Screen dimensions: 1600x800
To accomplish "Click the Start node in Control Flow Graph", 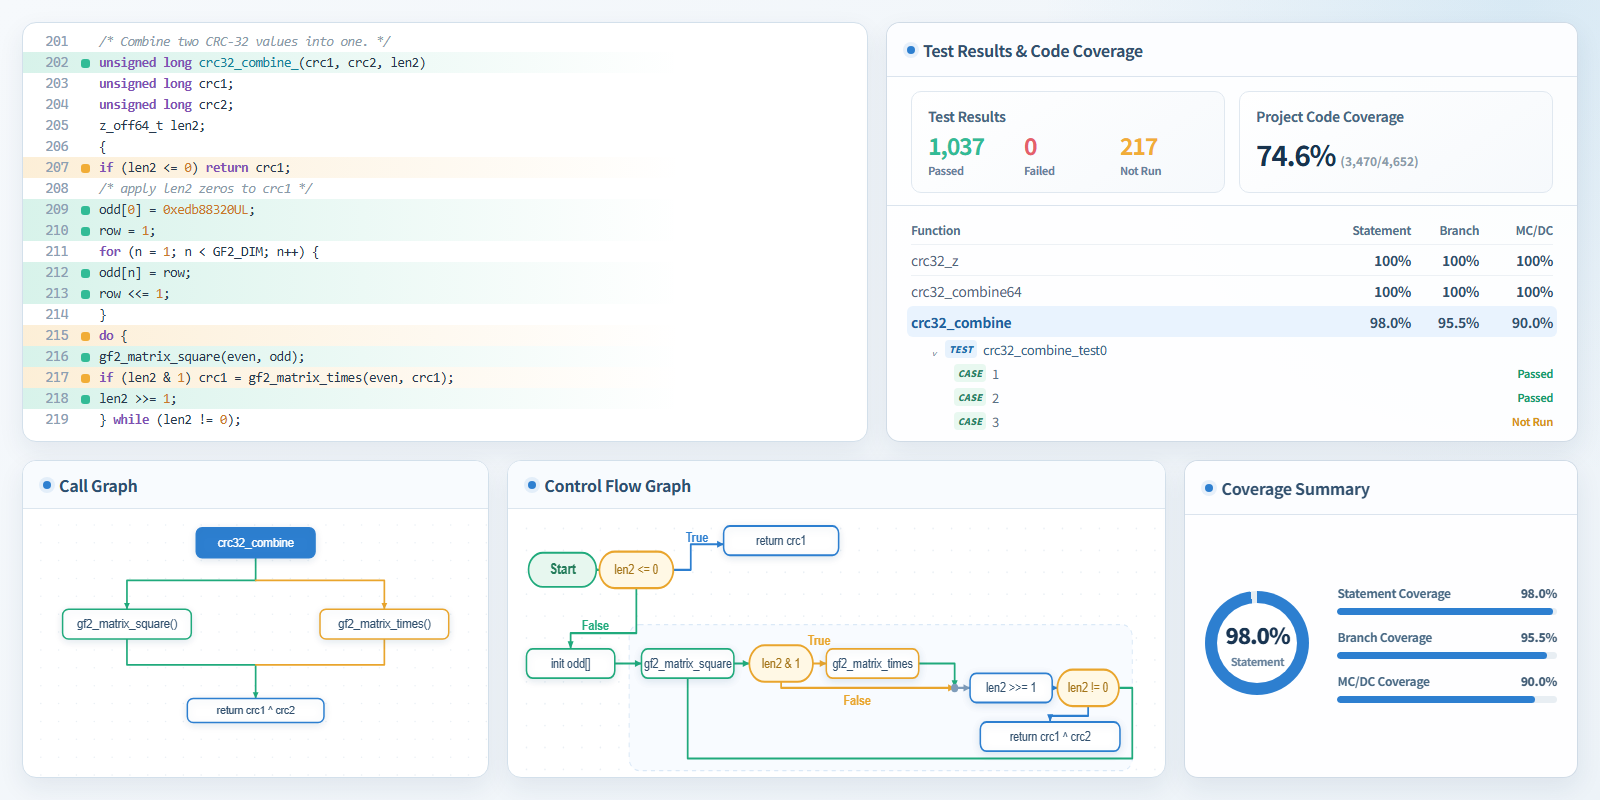I will tap(562, 570).
